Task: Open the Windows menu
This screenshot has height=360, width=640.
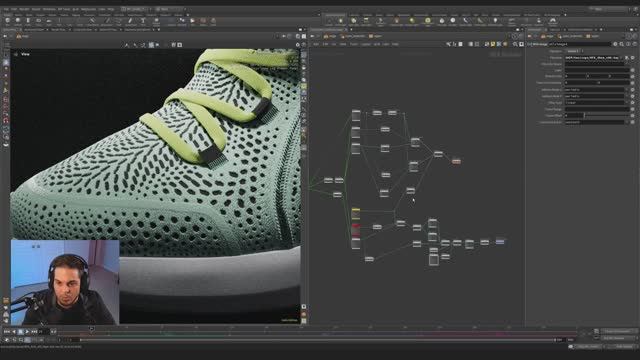Action: 49,9
